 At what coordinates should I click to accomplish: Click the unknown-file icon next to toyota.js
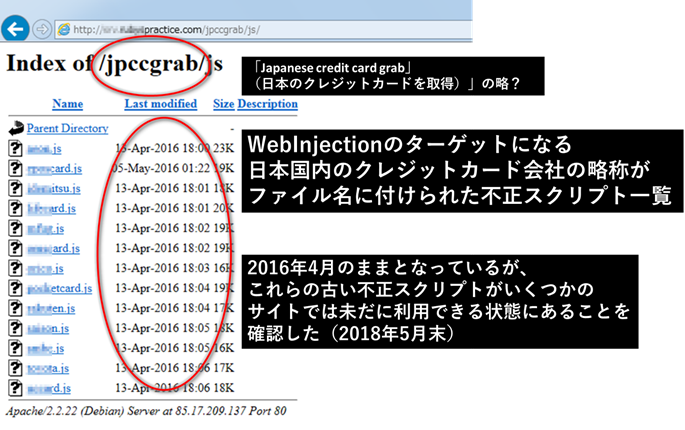(x=15, y=368)
